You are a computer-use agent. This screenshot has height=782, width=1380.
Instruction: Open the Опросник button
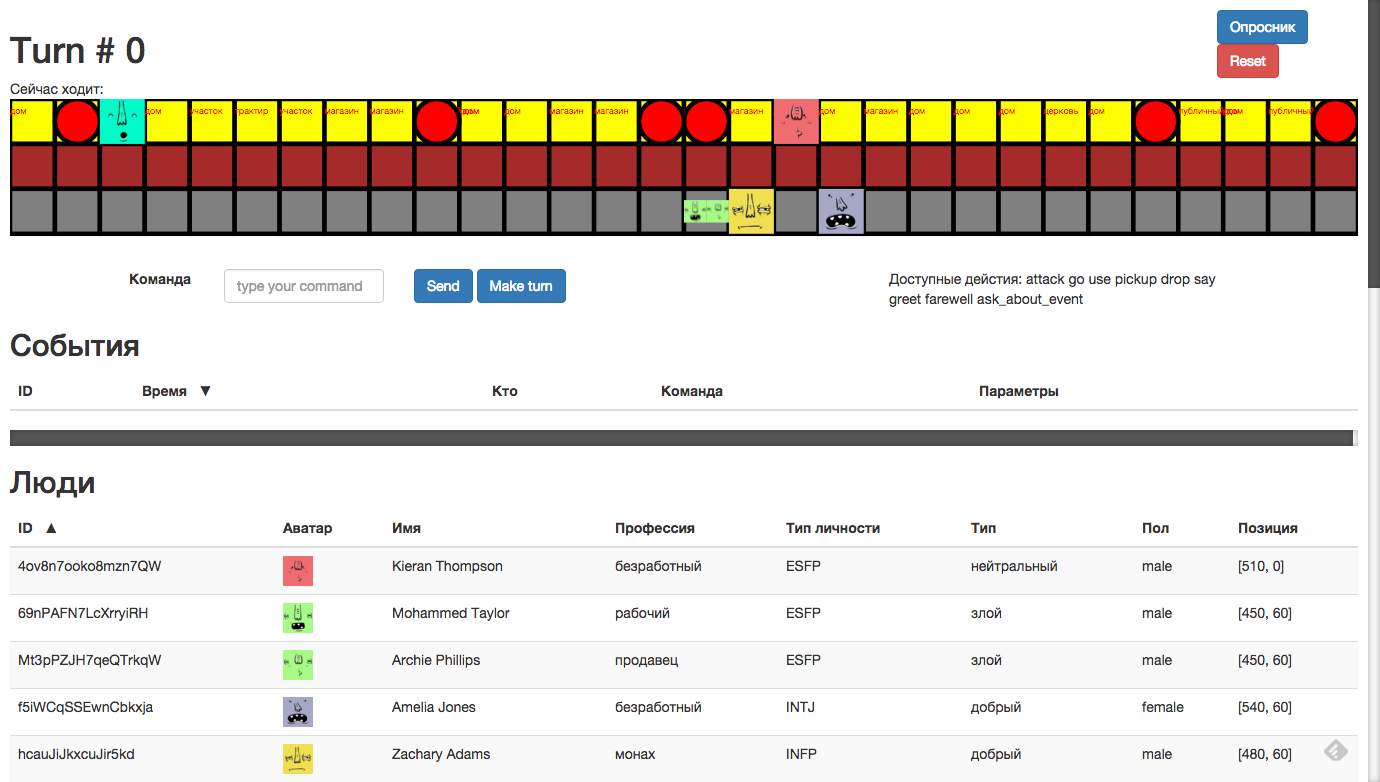tap(1262, 27)
